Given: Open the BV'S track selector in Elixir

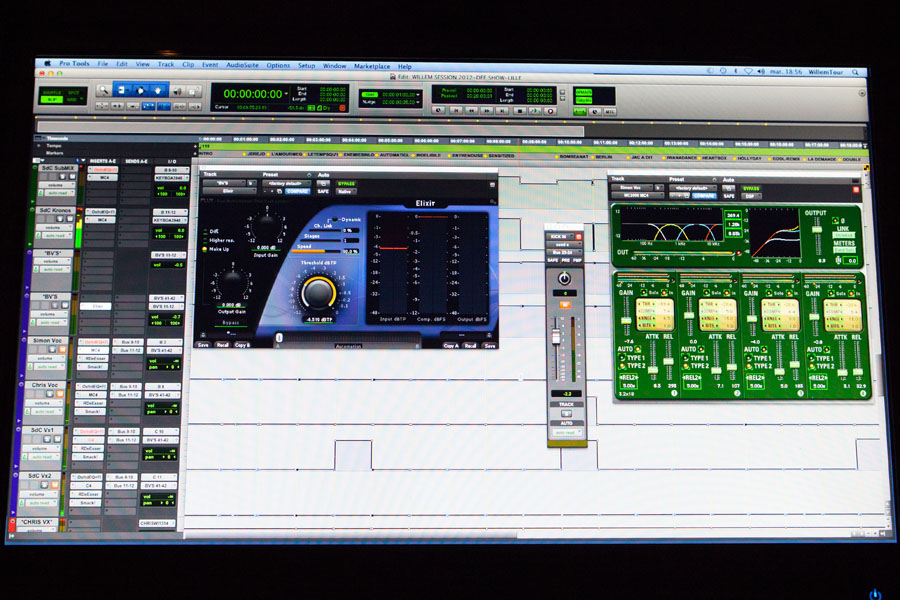Looking at the screenshot, I should (224, 183).
